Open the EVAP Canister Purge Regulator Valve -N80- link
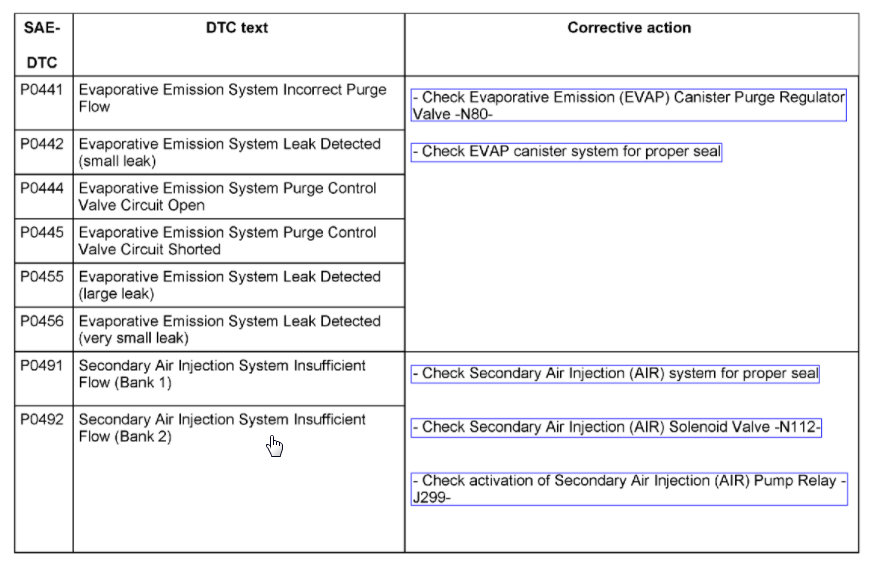Image resolution: width=872 pixels, height=576 pixels. [x=628, y=106]
